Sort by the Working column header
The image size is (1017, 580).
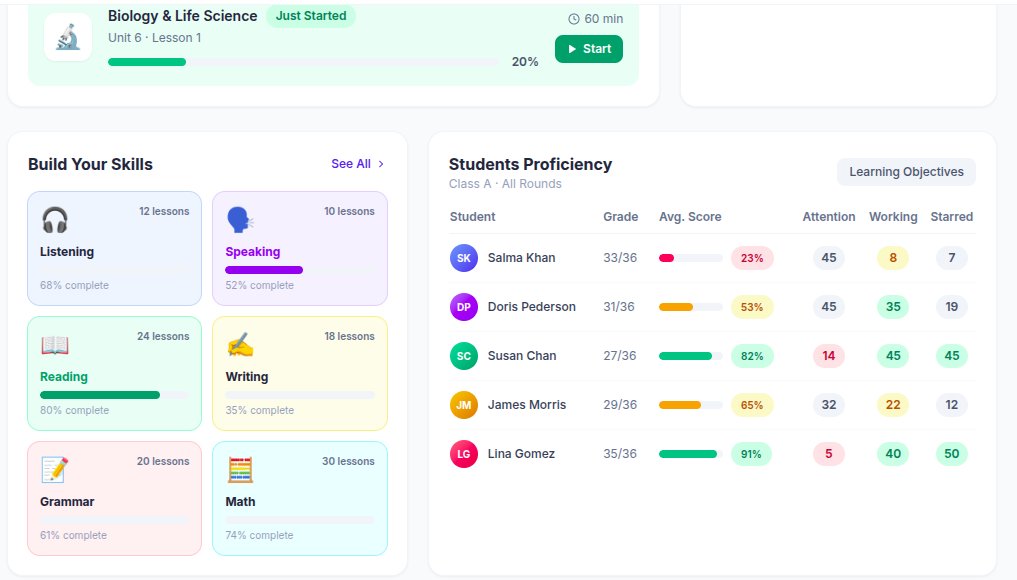point(893,217)
